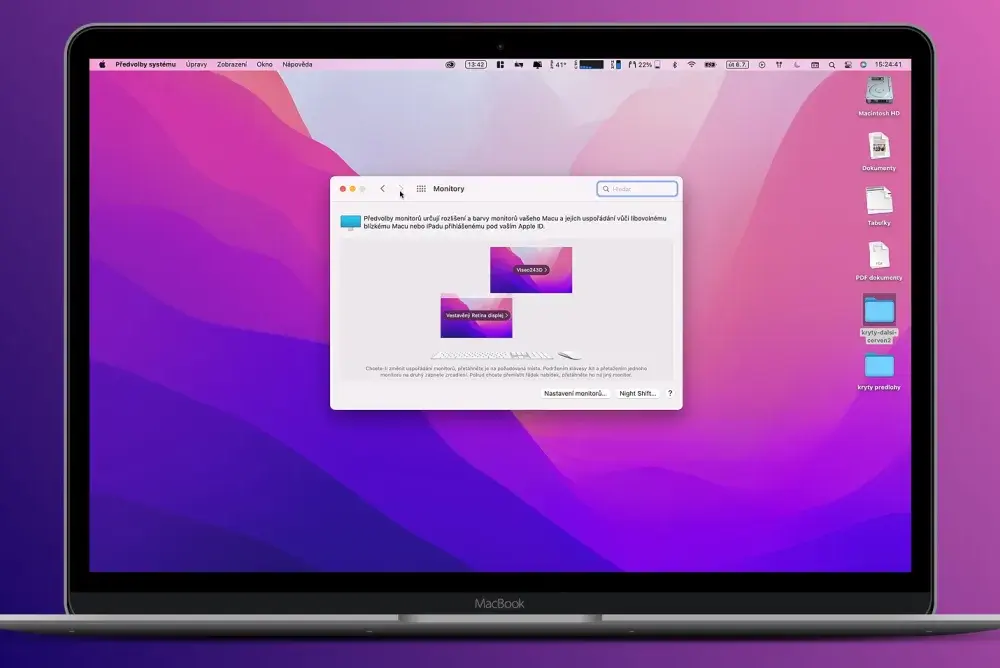Click the 22% status indicator in menu bar
The height and width of the screenshot is (668, 1000).
point(644,64)
